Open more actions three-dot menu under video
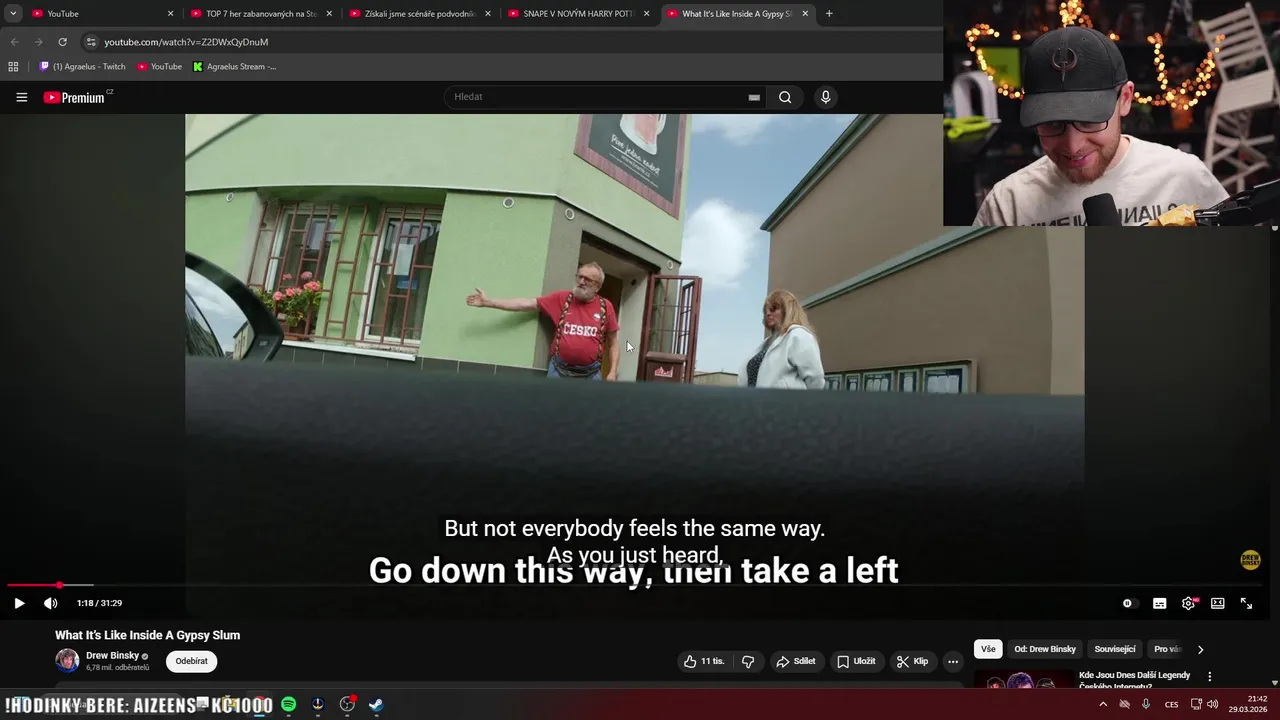This screenshot has height=720, width=1280. 952,661
